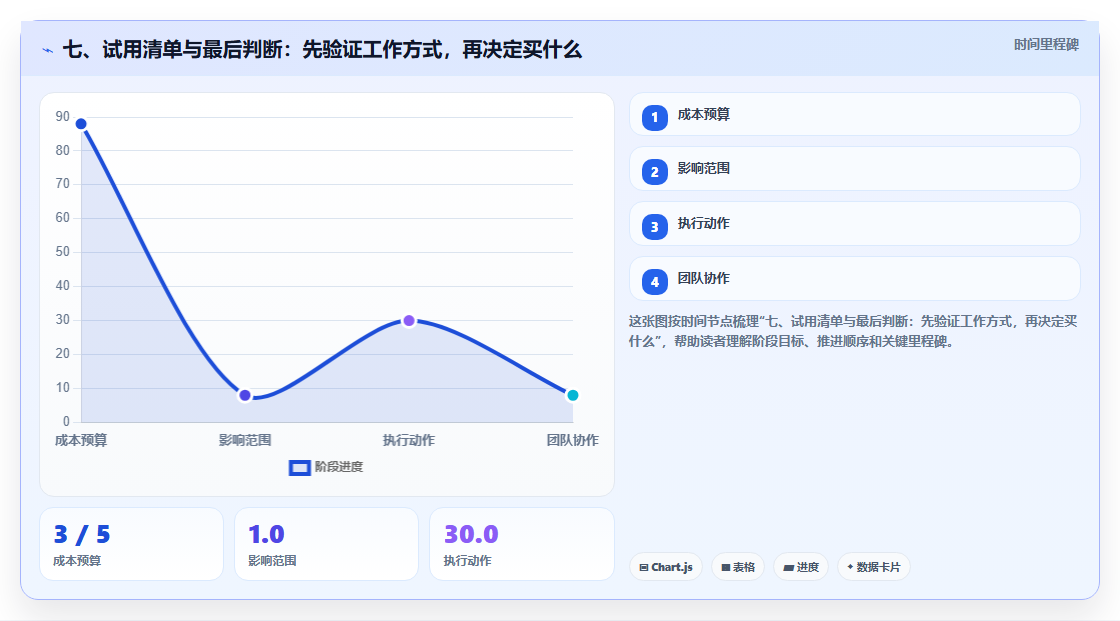Click the x-axis label 影响范围

[245, 440]
